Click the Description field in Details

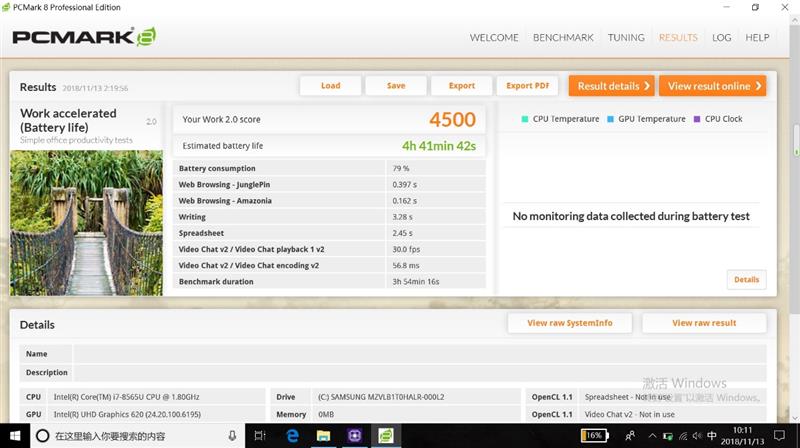click(419, 372)
